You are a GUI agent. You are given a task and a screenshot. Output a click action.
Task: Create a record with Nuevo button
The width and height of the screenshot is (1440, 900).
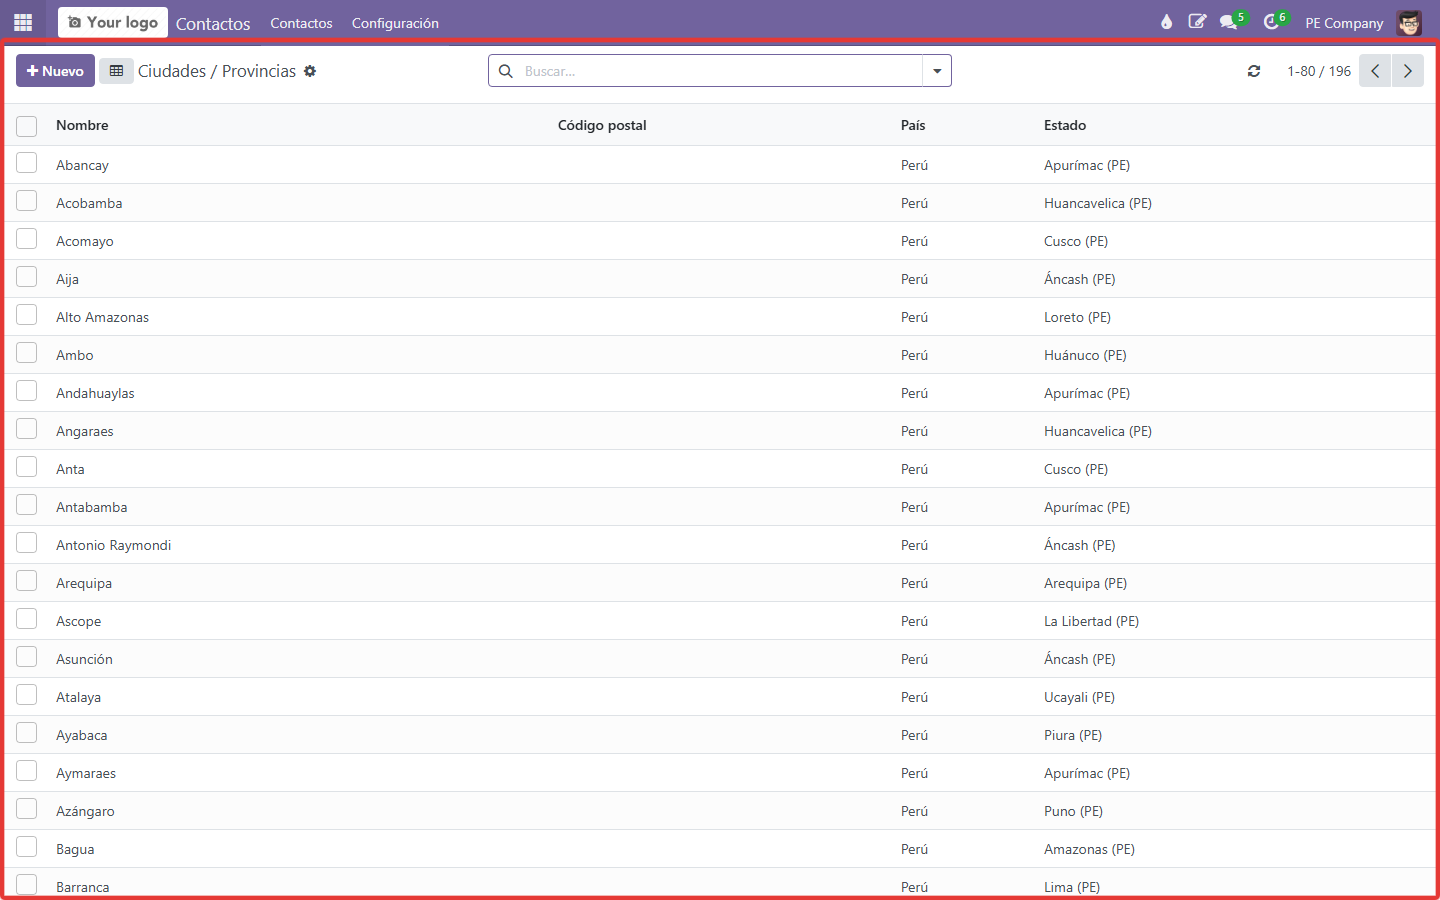[x=55, y=71]
